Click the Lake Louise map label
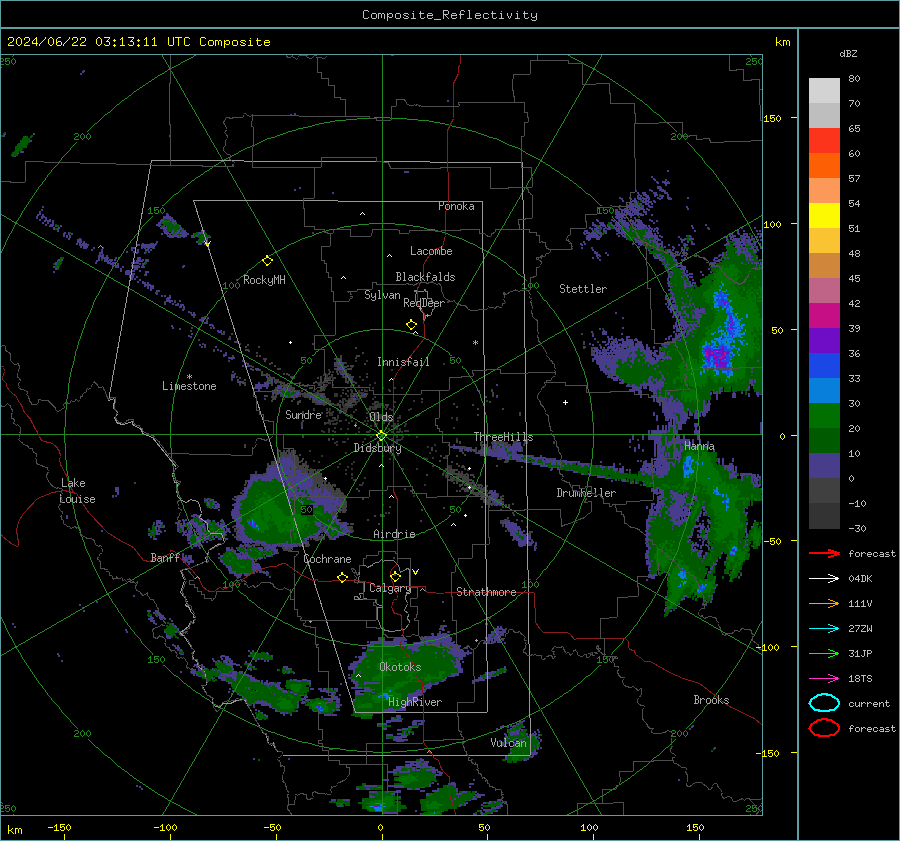900x841 pixels. [77, 491]
